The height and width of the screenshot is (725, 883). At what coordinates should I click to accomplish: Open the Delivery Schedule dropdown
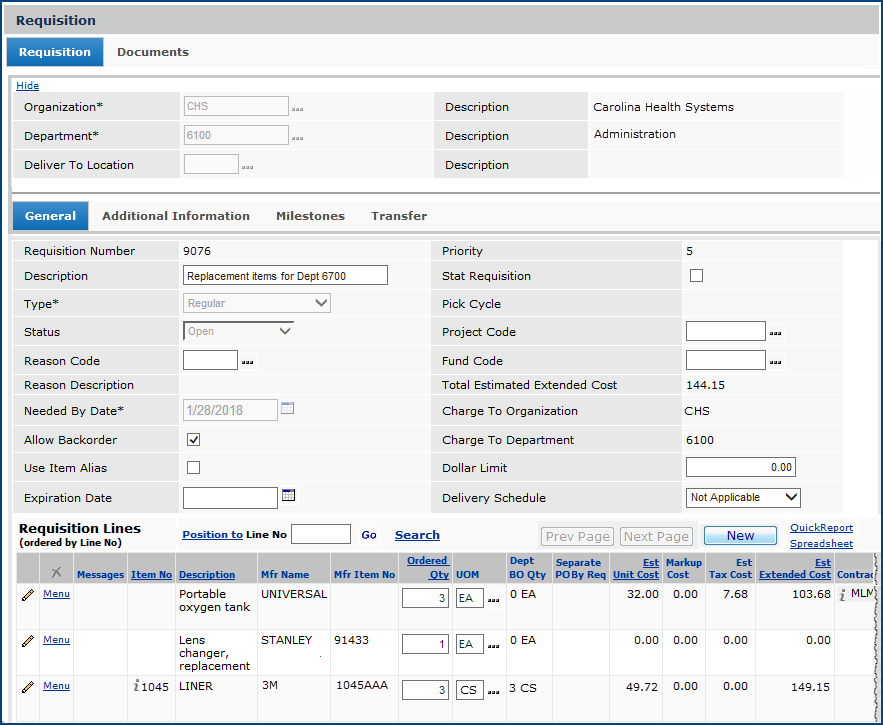743,497
